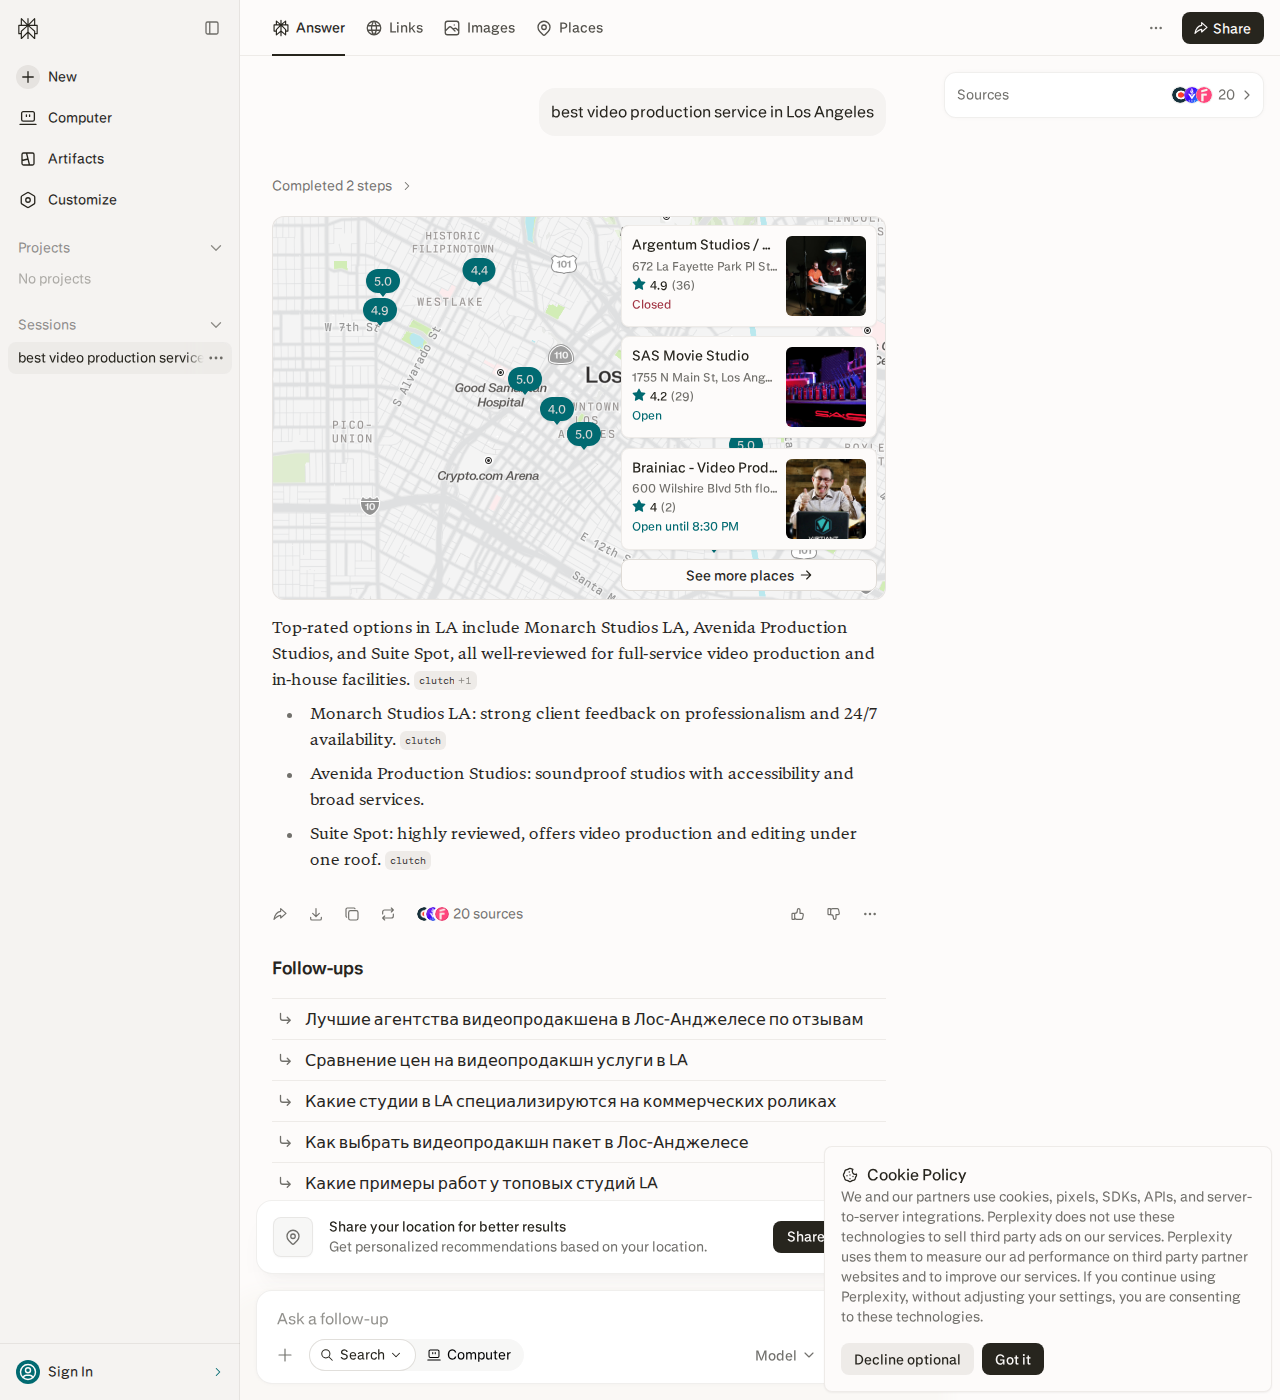Open the top-right three-dot menu
The image size is (1280, 1400).
pyautogui.click(x=1156, y=28)
